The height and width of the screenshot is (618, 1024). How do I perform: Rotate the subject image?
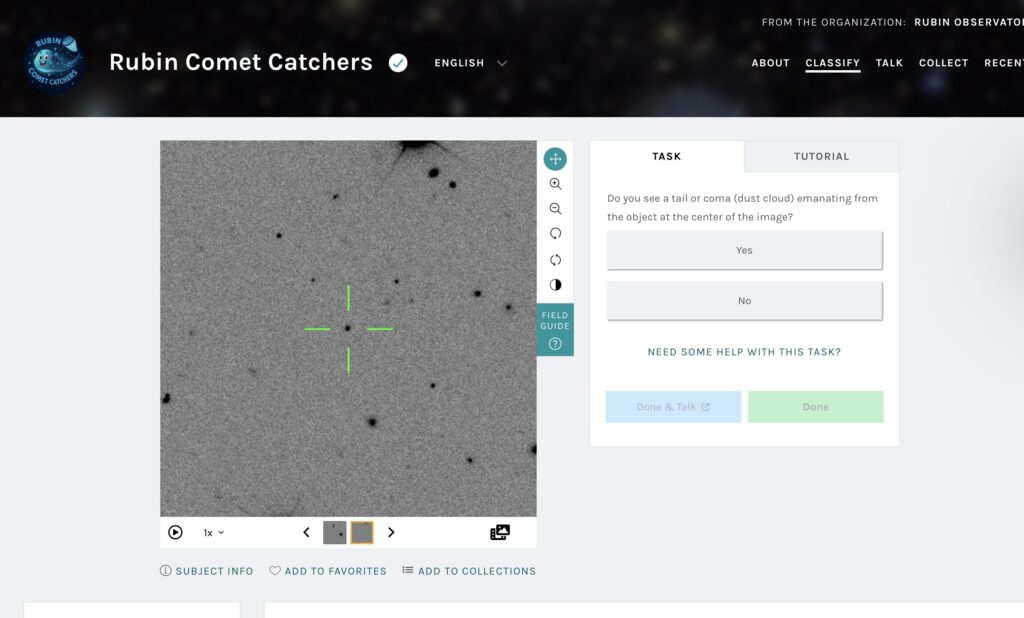tap(555, 234)
